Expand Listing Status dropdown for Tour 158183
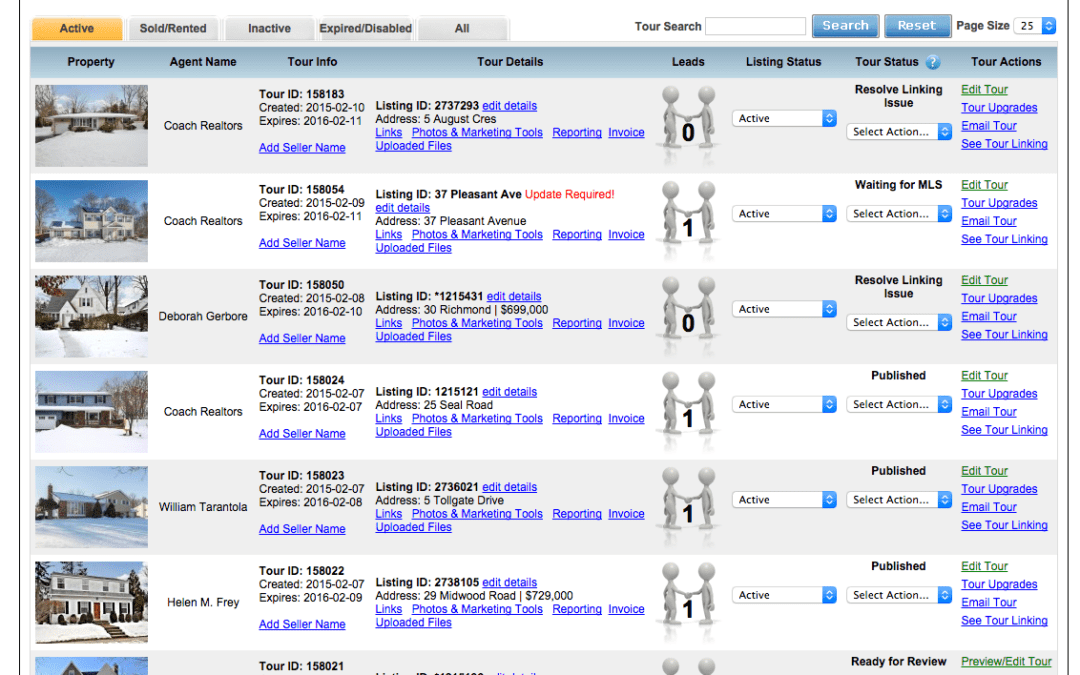This screenshot has height=675, width=1080. click(x=784, y=118)
